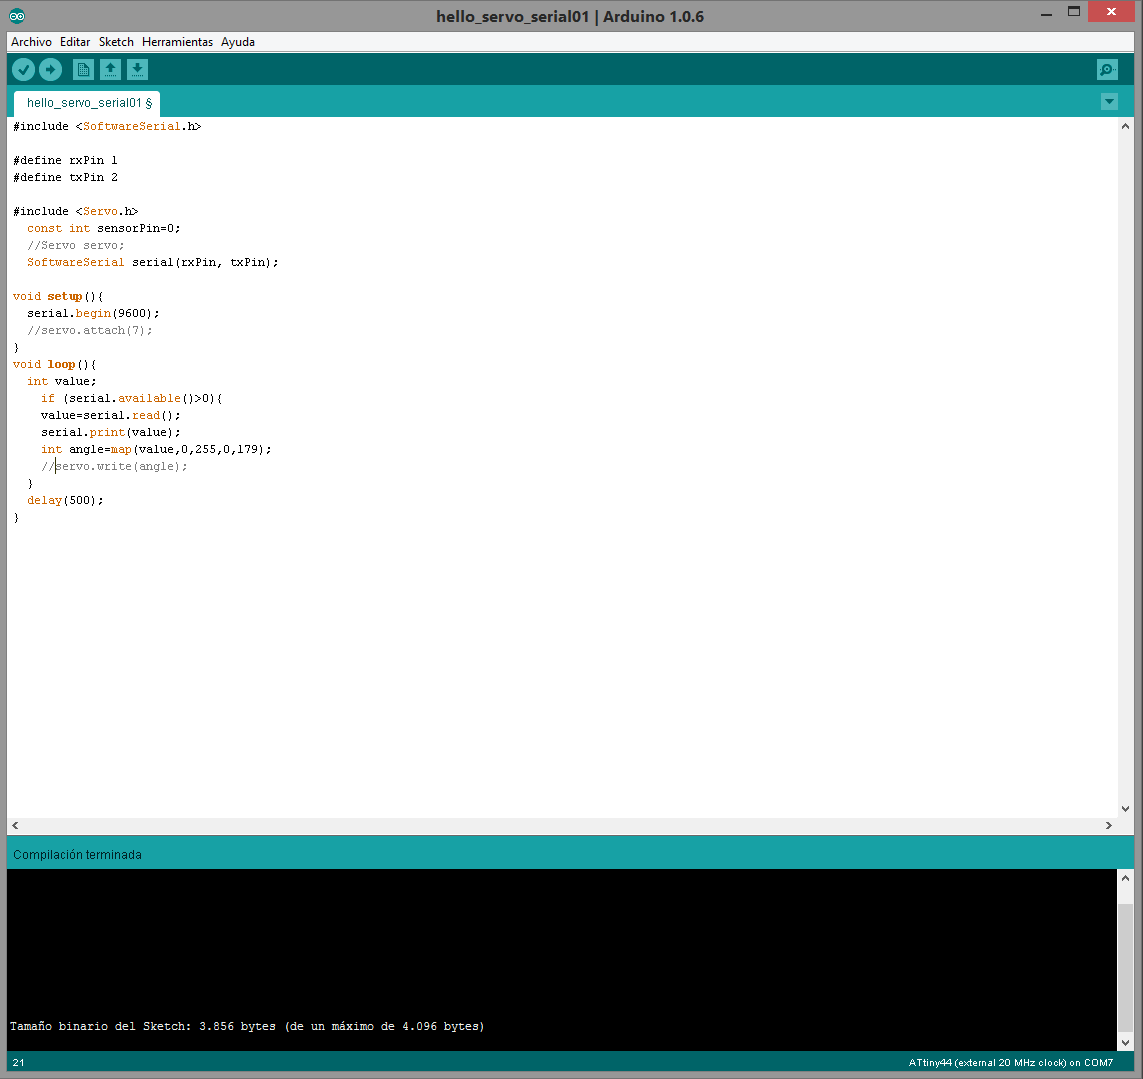The height and width of the screenshot is (1079, 1143).
Task: Close the Arduino window
Action: click(1111, 12)
